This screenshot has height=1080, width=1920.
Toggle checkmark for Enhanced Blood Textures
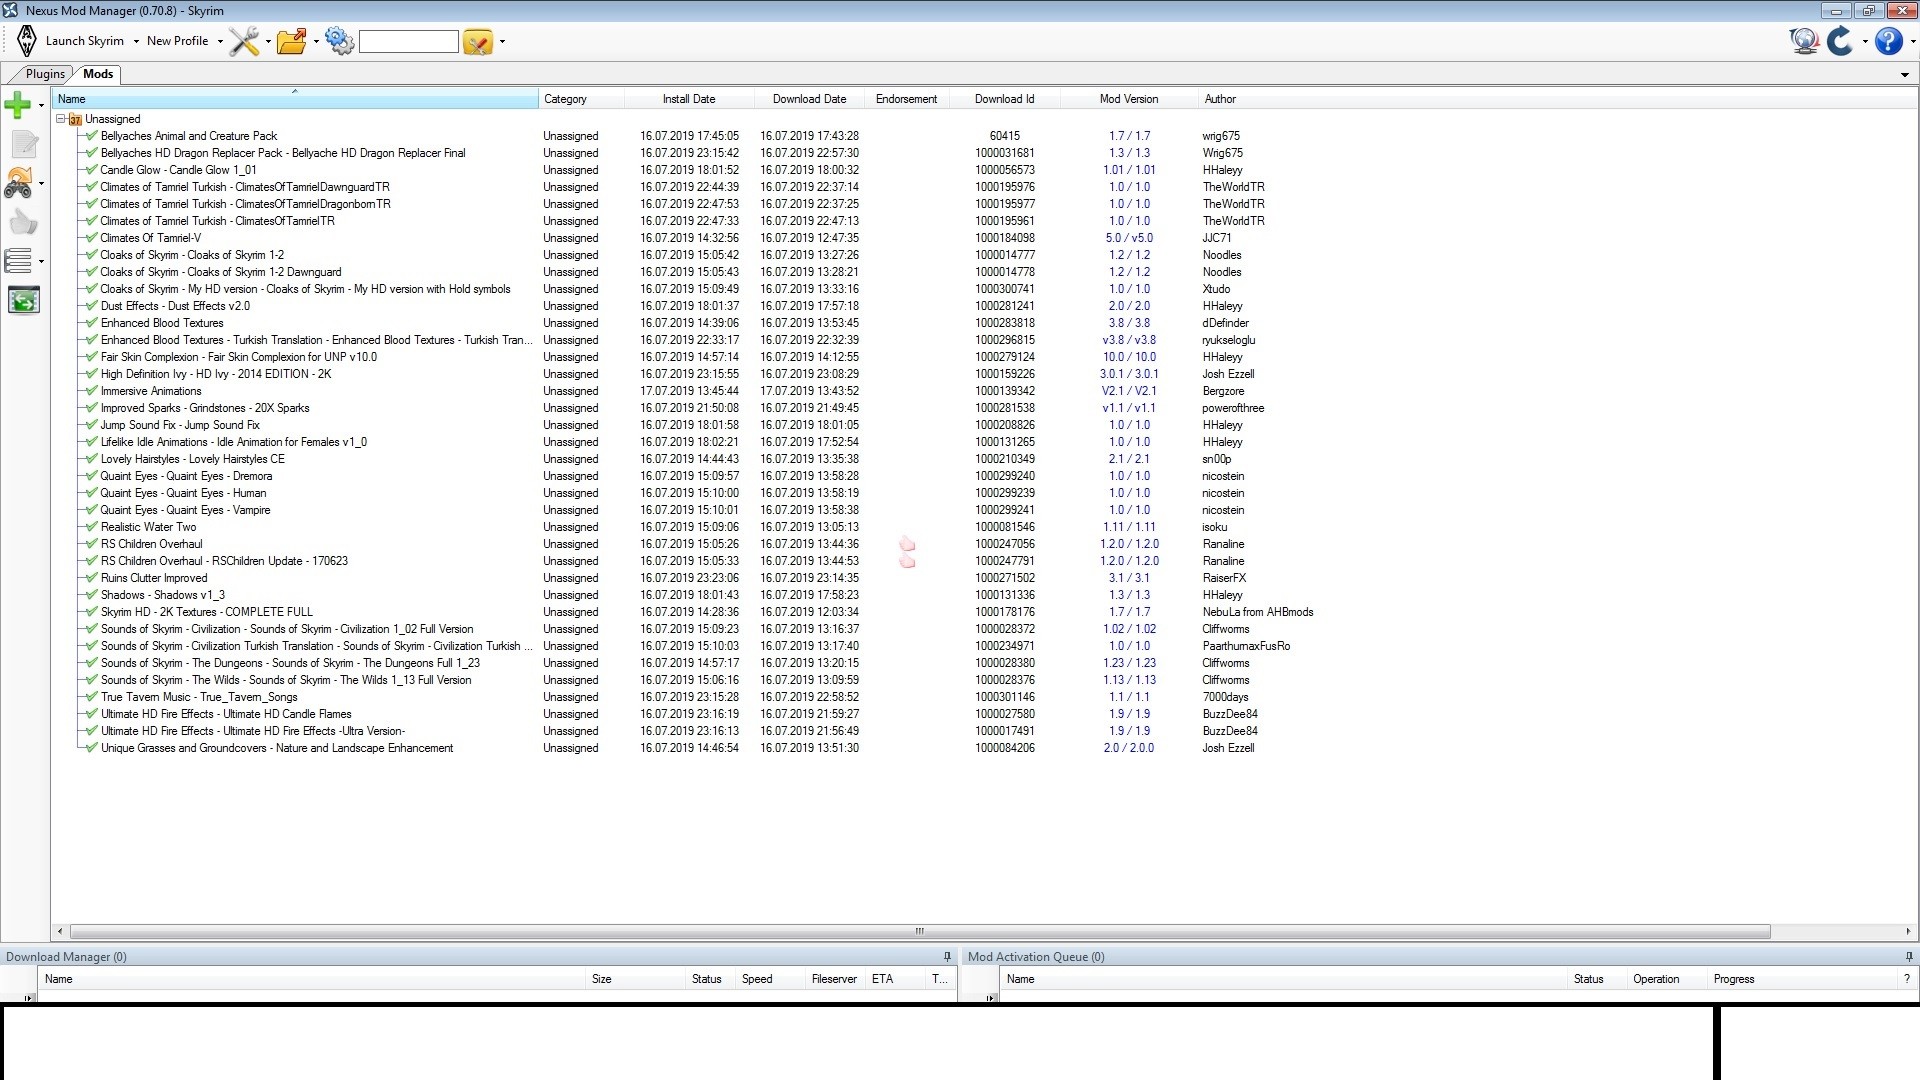pyautogui.click(x=91, y=323)
